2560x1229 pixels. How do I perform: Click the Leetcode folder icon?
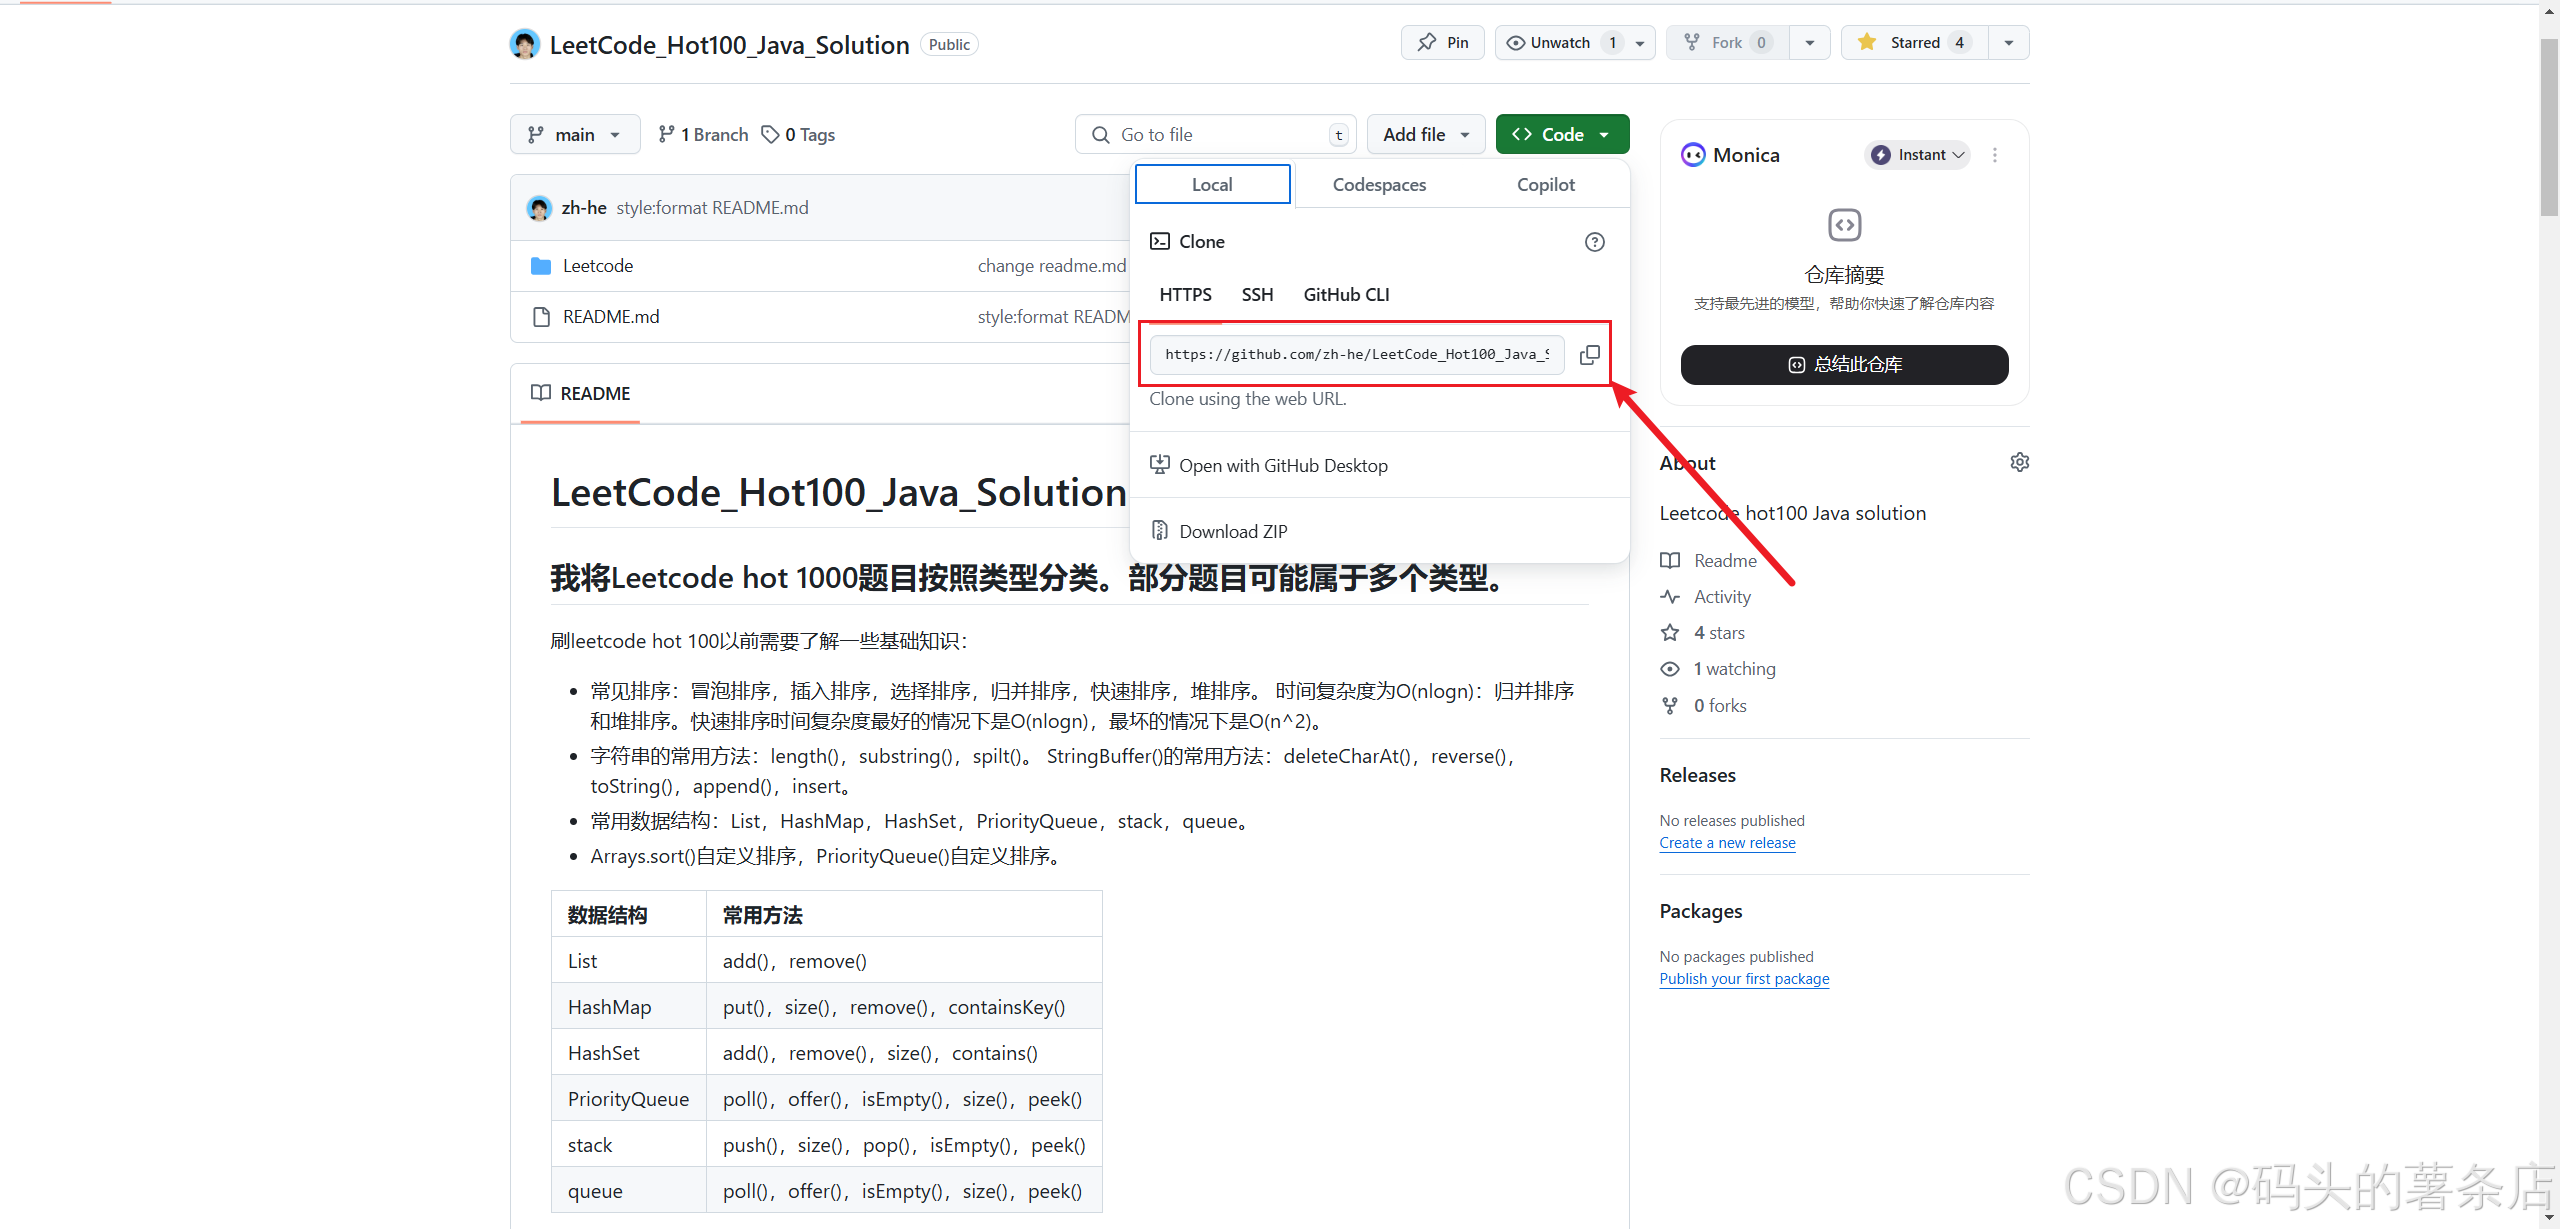(541, 266)
